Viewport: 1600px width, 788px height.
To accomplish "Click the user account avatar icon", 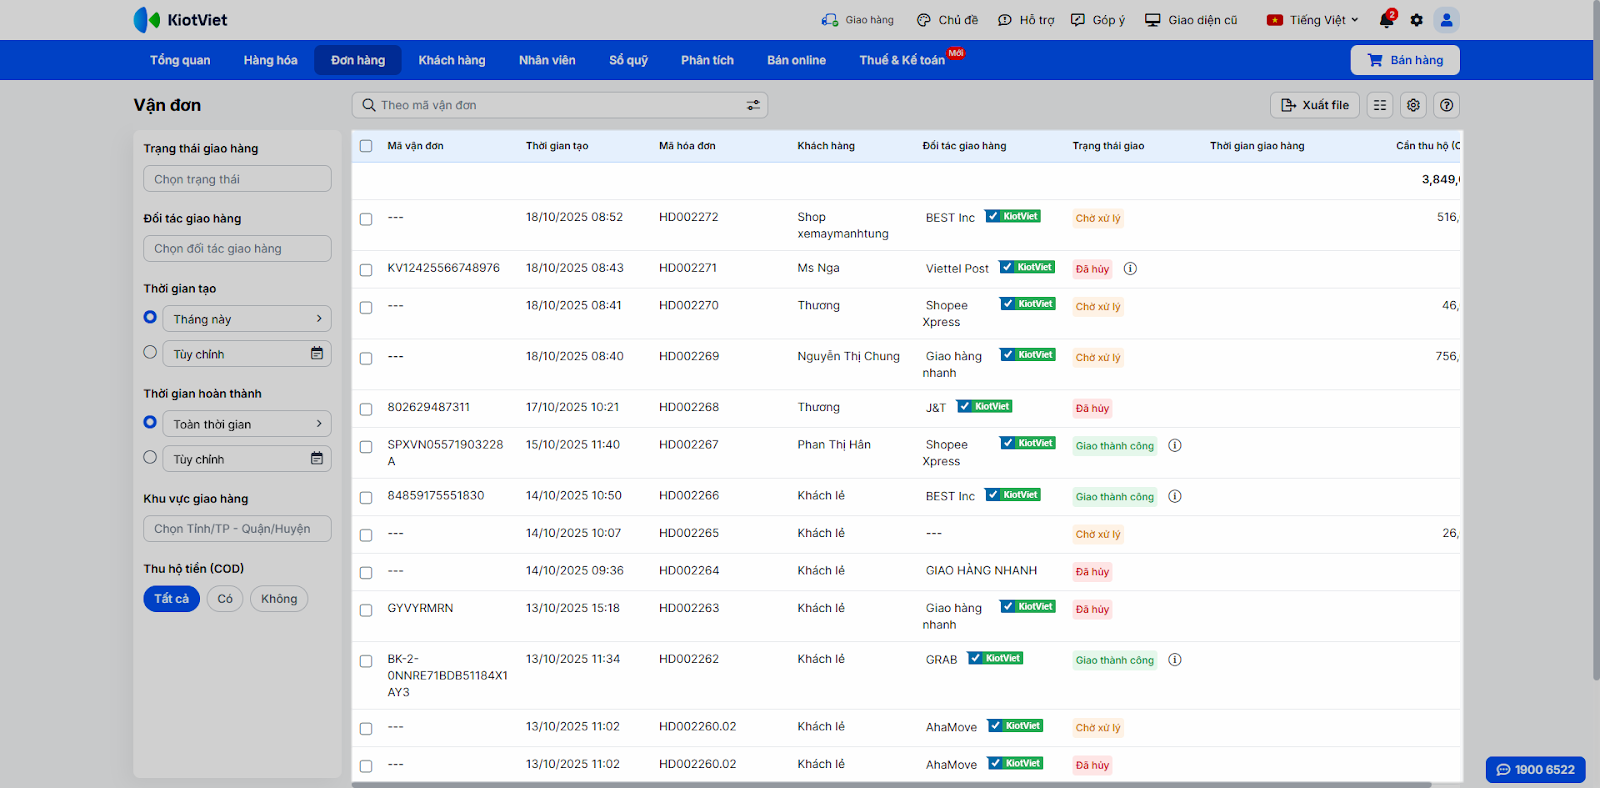I will pos(1446,20).
